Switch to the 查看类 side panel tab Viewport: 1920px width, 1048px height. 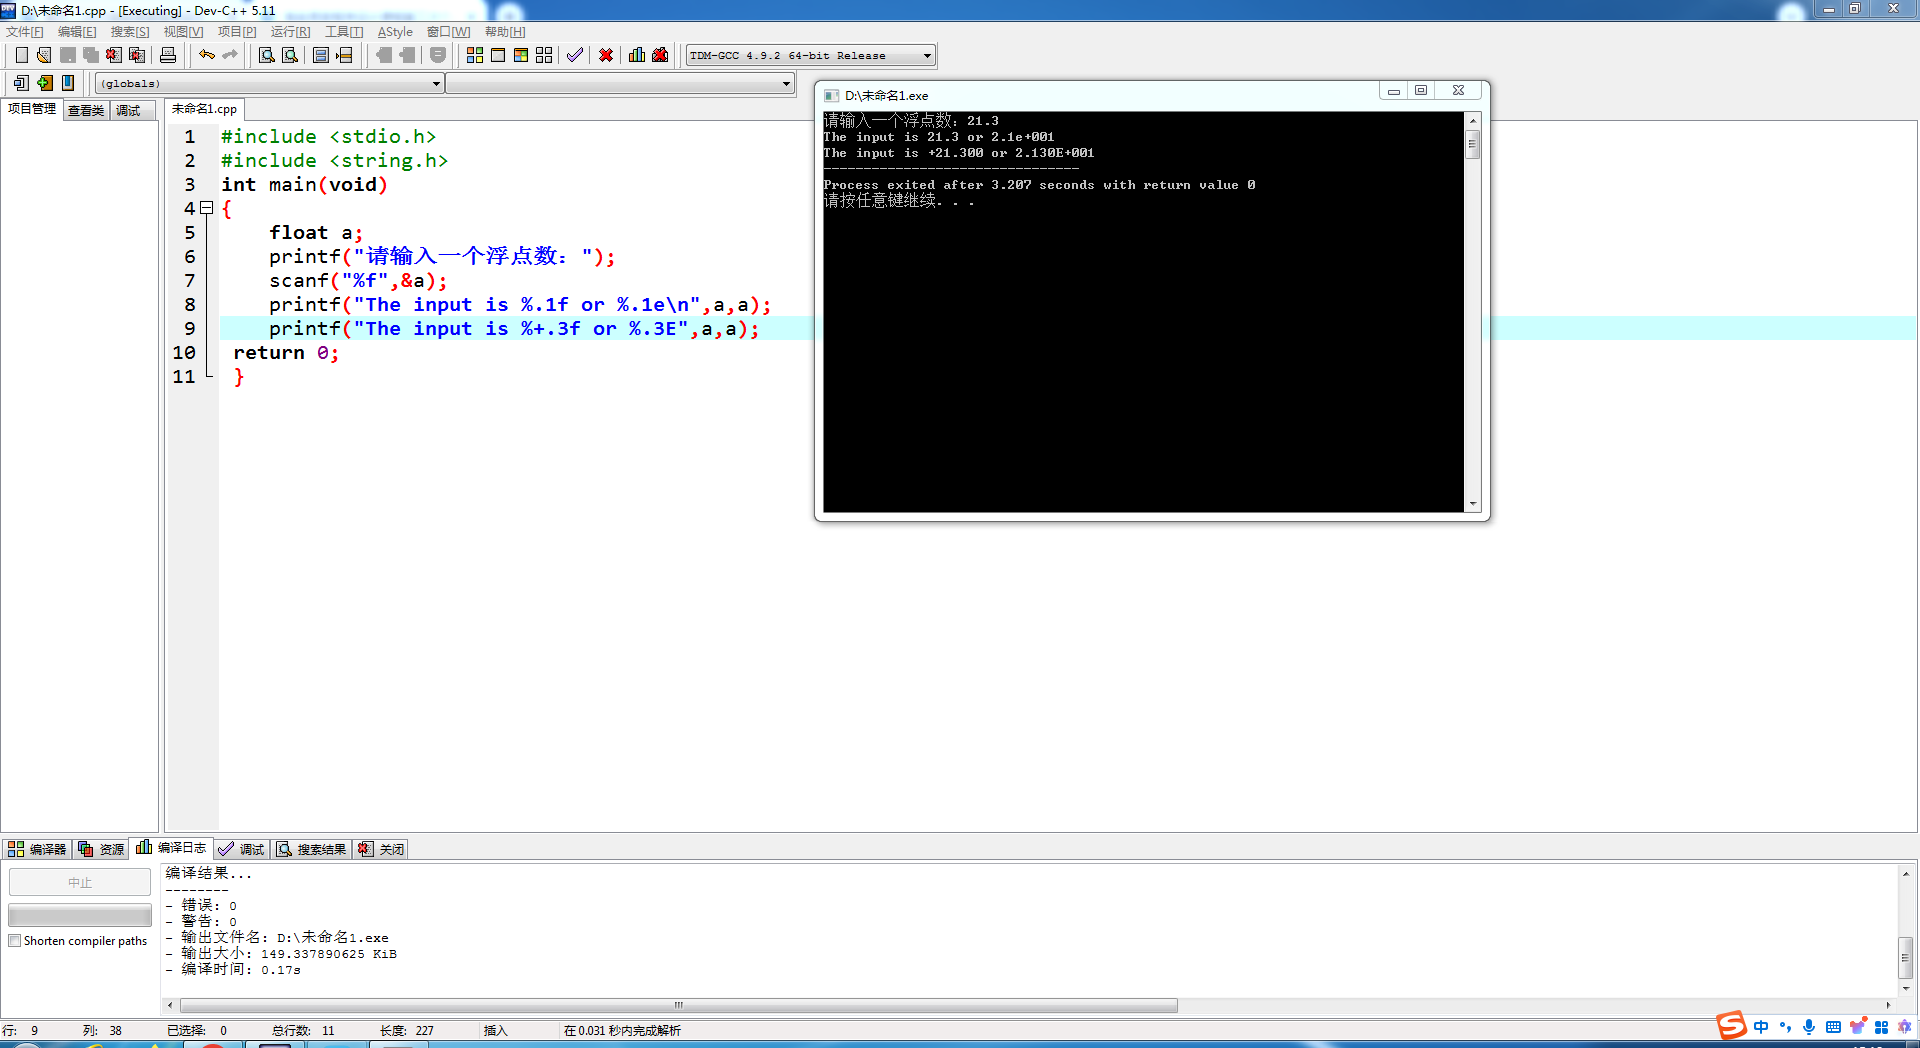coord(86,110)
